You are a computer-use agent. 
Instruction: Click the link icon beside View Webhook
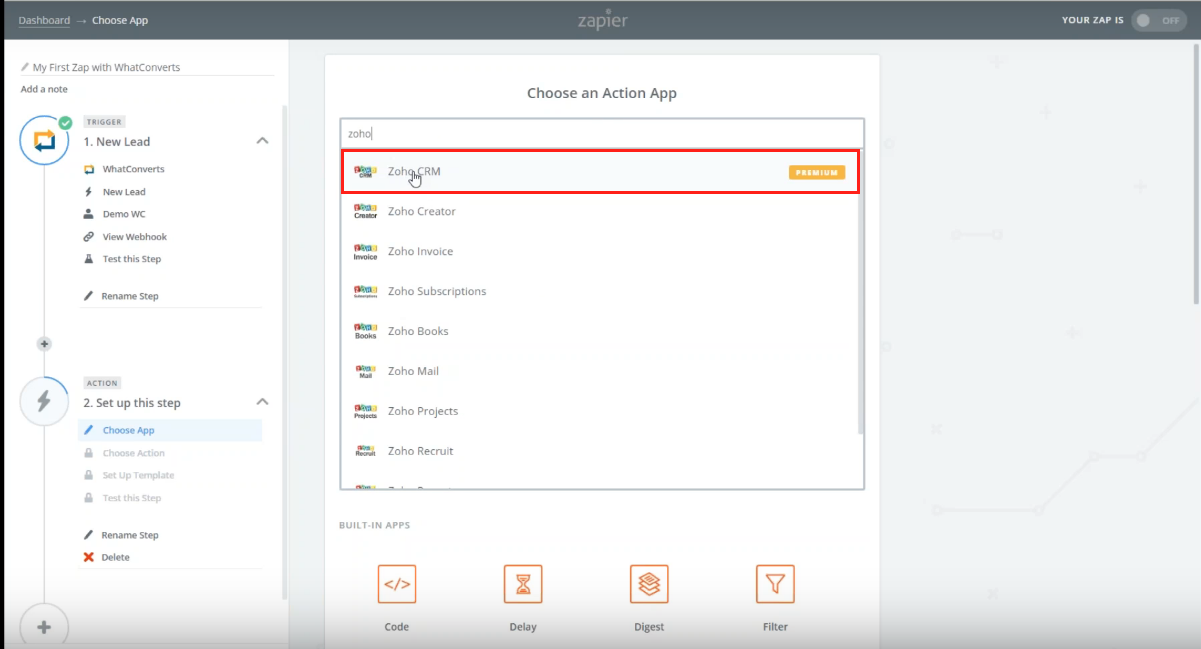point(89,237)
